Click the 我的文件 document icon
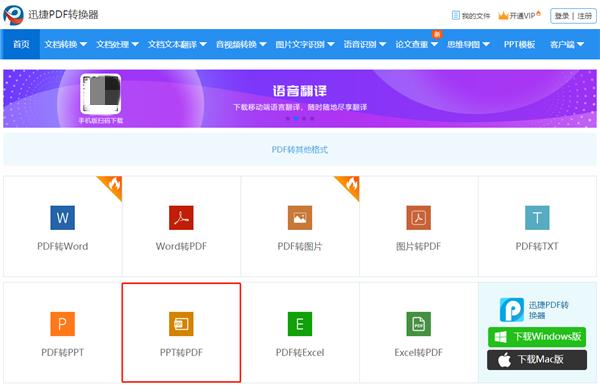The image size is (600, 387). tap(455, 15)
